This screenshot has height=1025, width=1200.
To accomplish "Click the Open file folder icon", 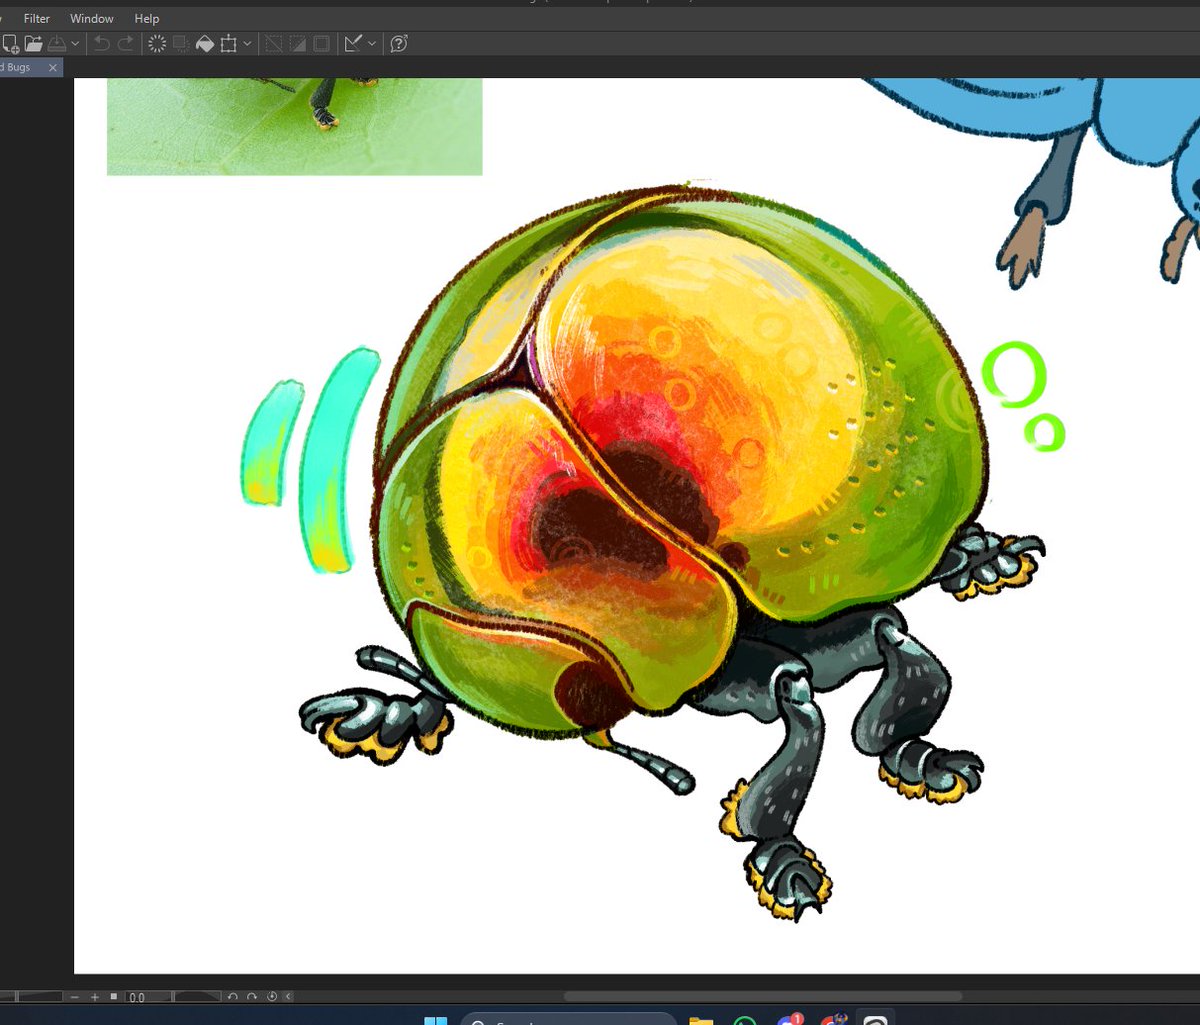I will (34, 43).
